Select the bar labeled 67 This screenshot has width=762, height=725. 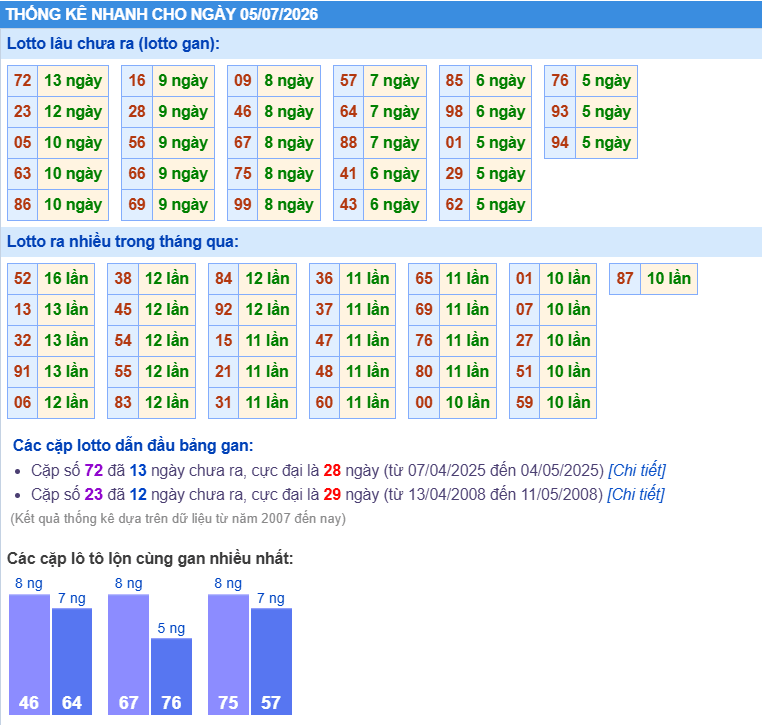tap(128, 654)
